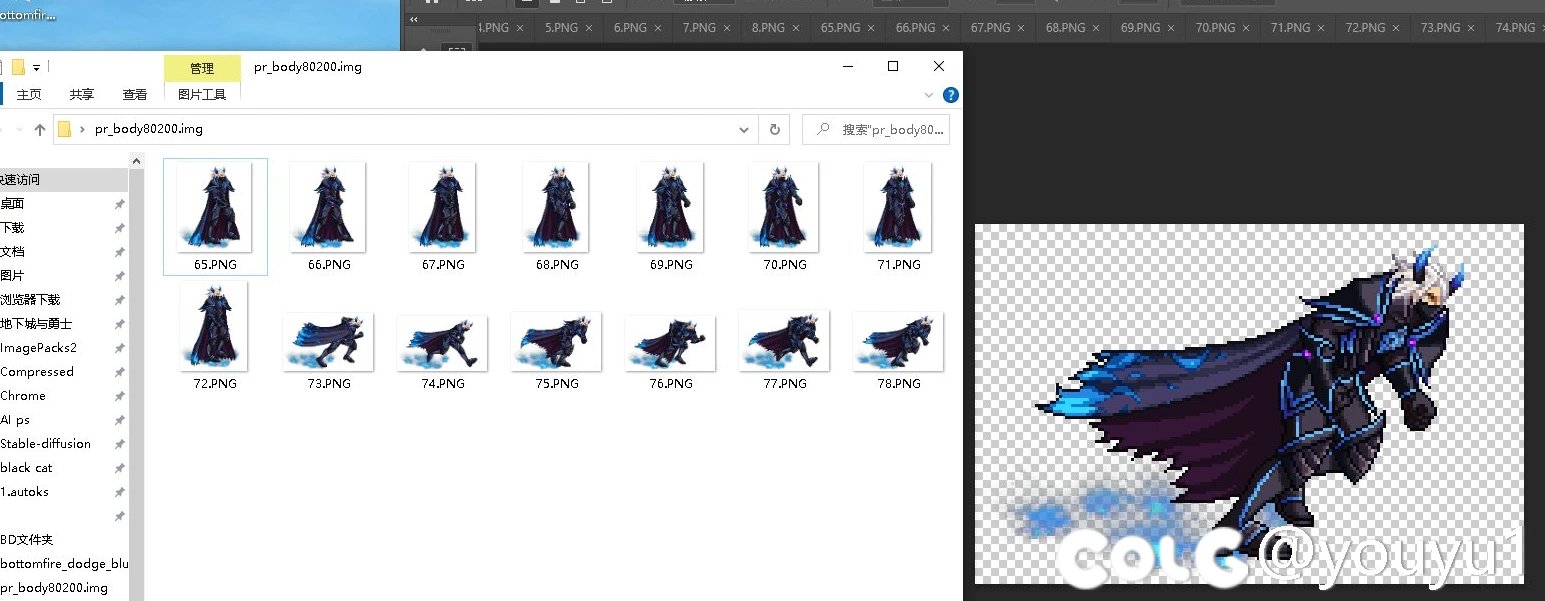Click the search box for pr_body80200

(876, 129)
